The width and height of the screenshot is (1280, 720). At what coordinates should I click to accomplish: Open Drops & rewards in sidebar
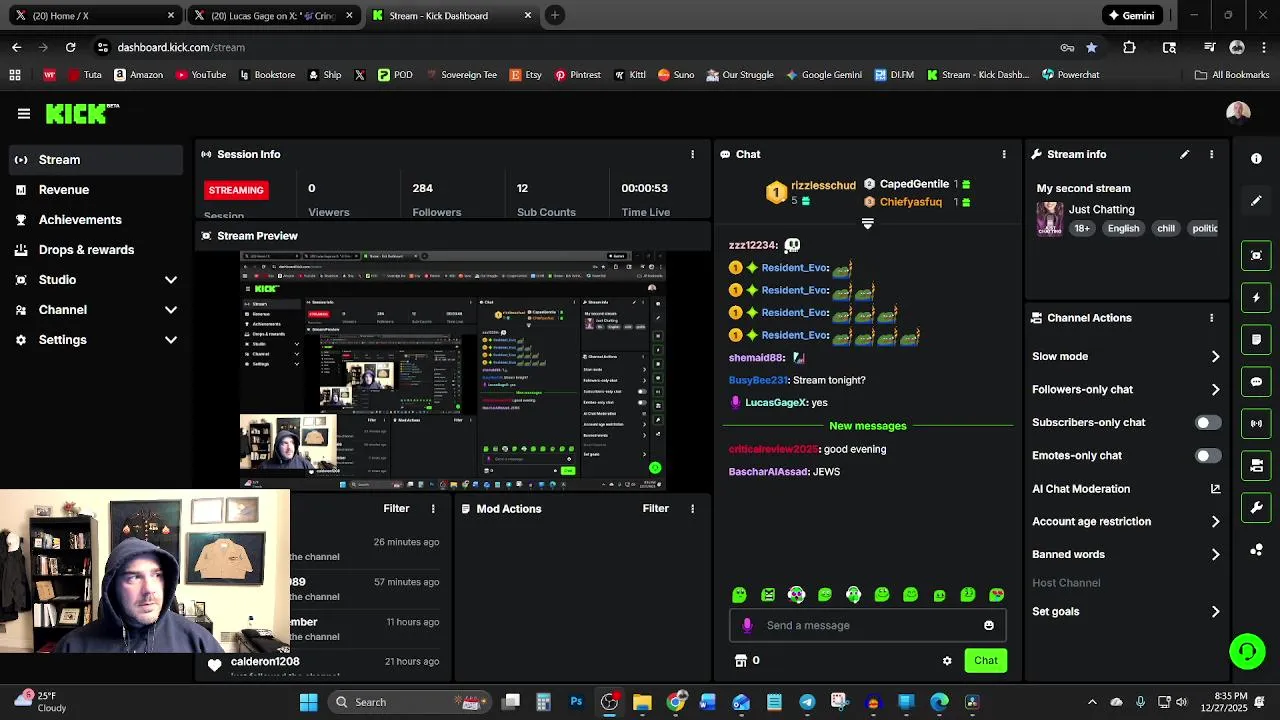click(97, 250)
